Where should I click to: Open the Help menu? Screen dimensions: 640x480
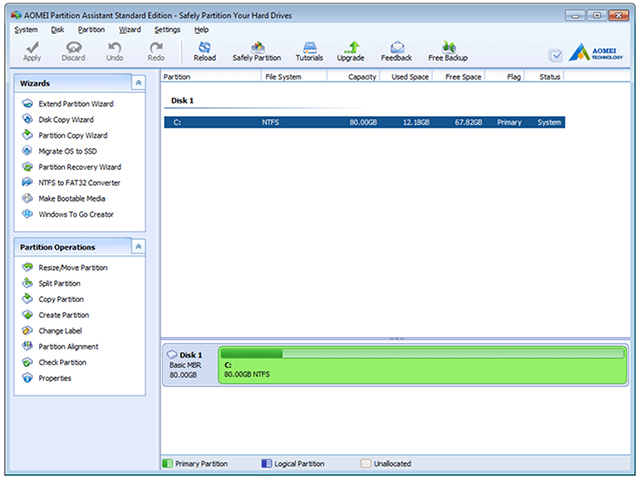(201, 30)
